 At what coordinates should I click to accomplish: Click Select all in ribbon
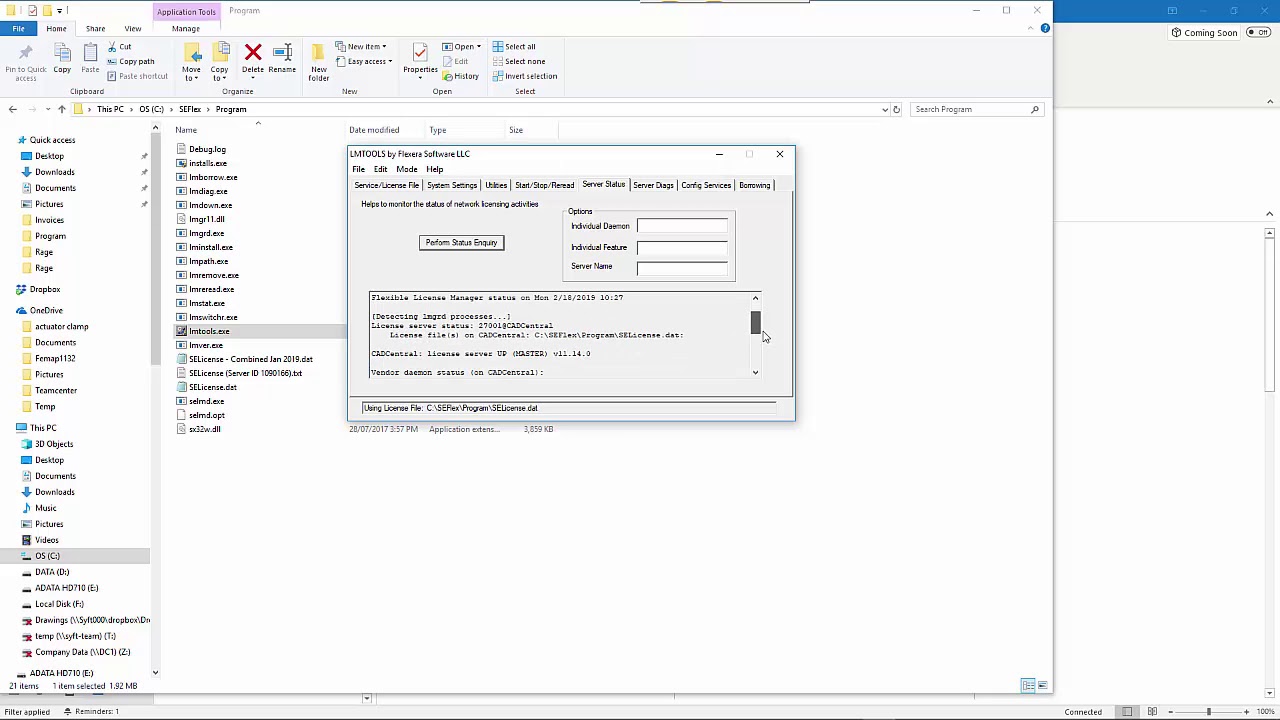tap(513, 47)
